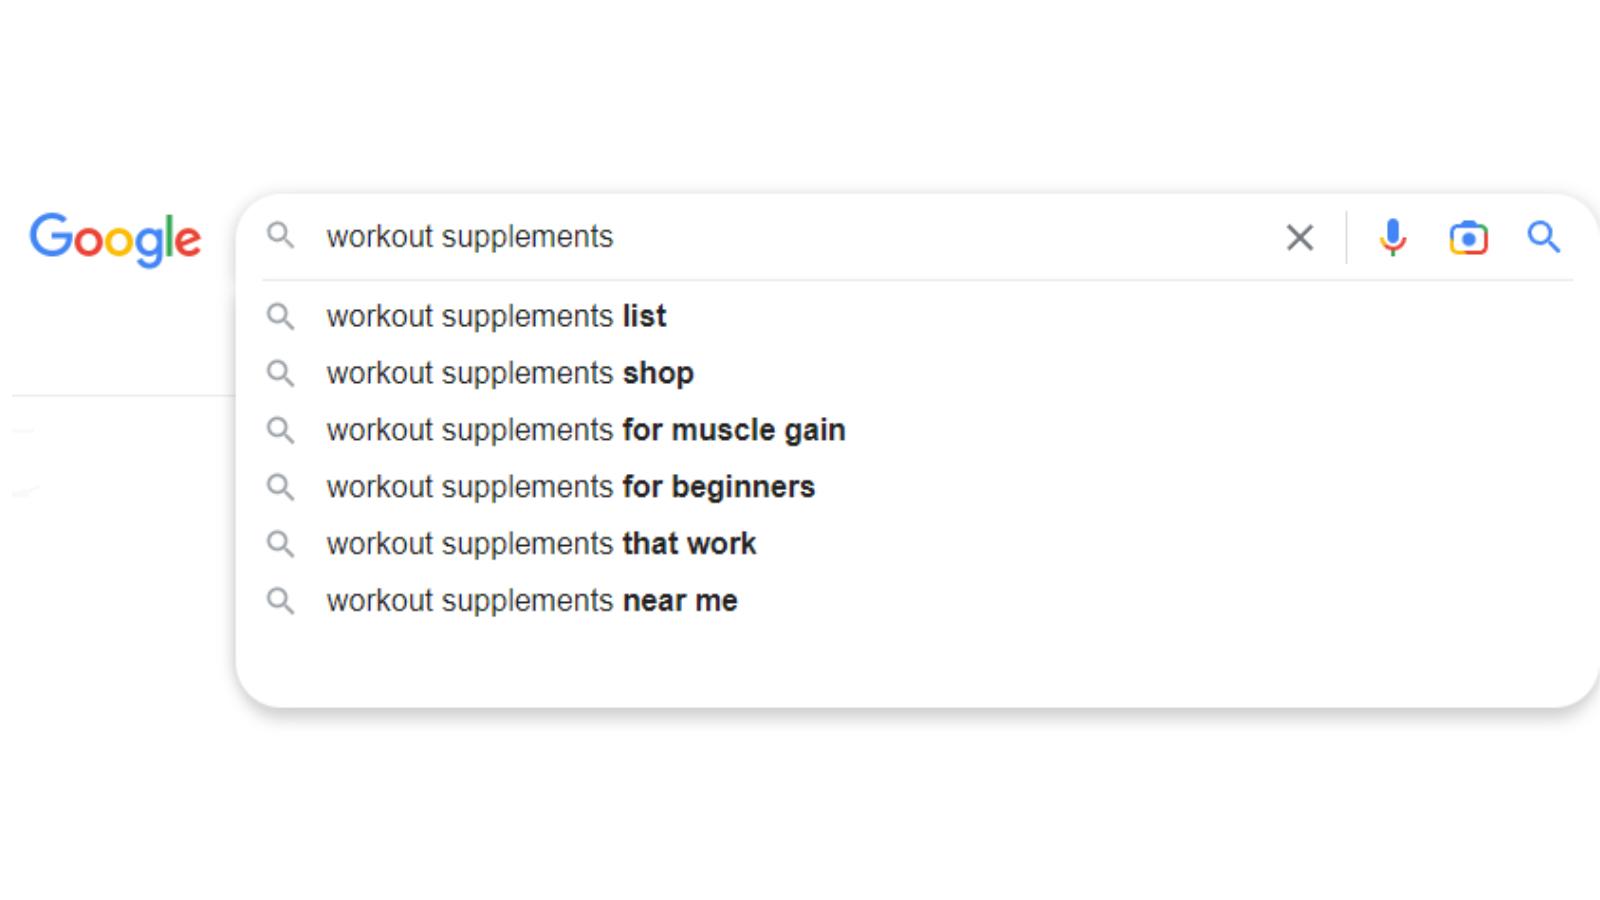Select suggestion 'workout supplements list'
Screen dimensions: 1600x900
[x=495, y=316]
